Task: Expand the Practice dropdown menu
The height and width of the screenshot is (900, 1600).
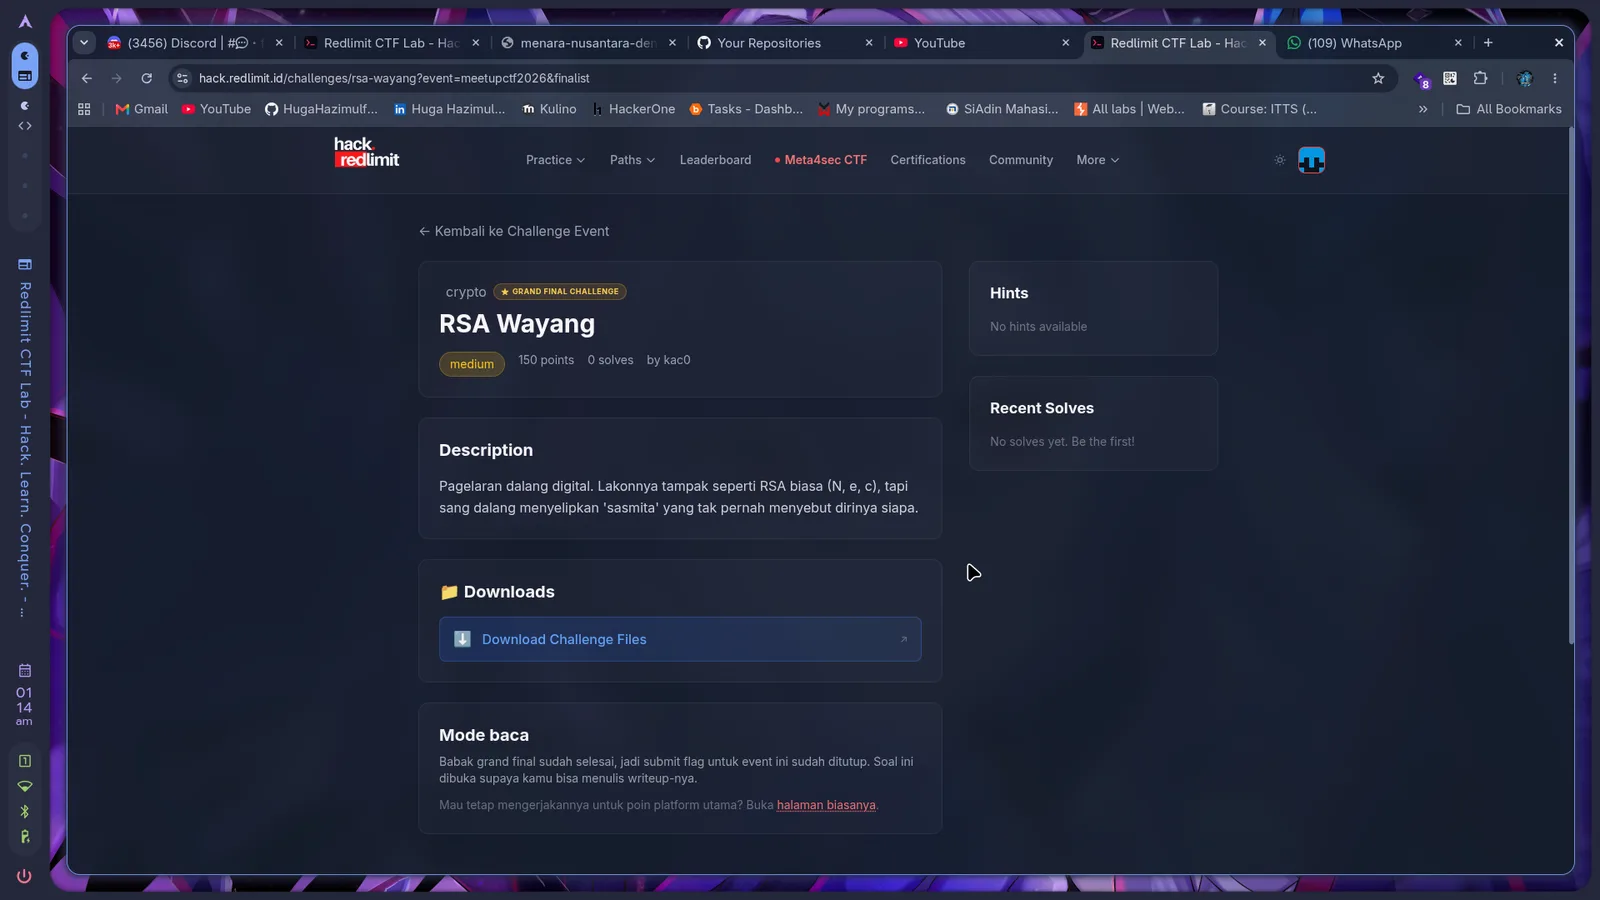Action: (555, 160)
